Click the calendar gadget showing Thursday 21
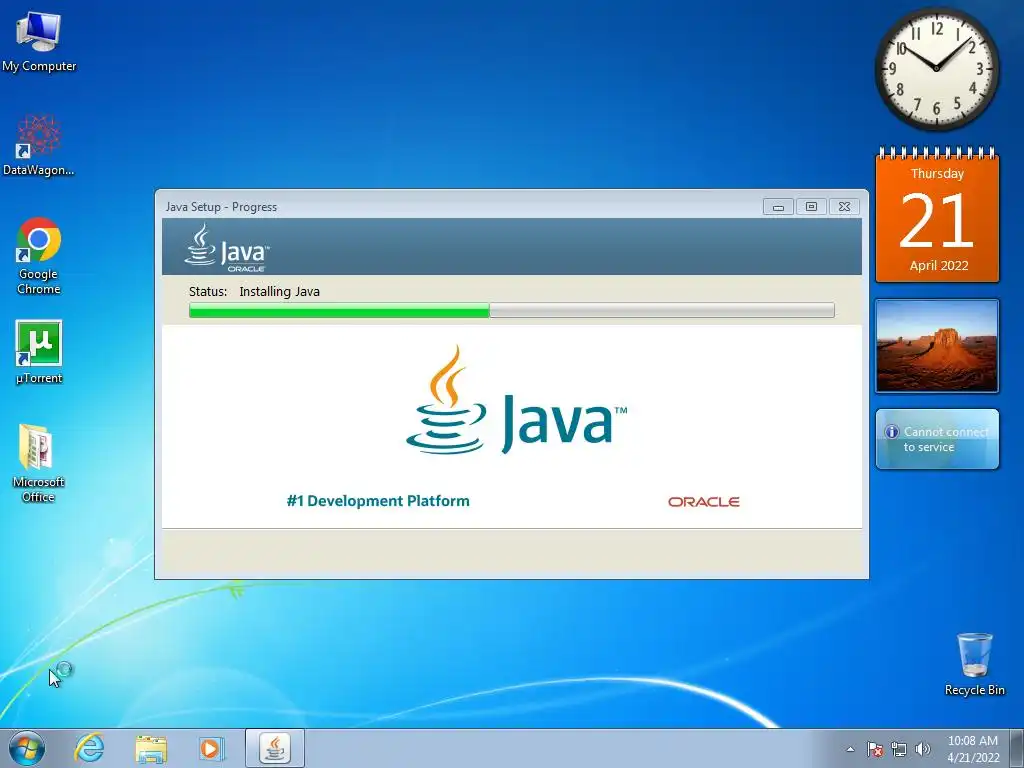The height and width of the screenshot is (768, 1024). click(x=937, y=216)
